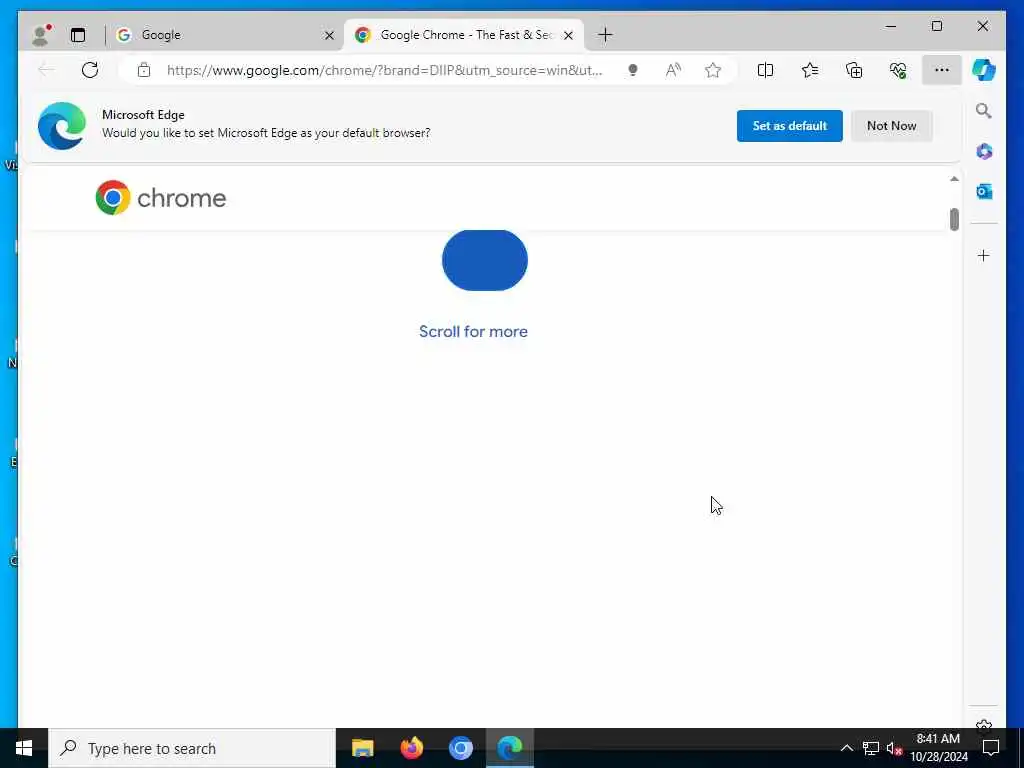Add this page to favorites star
The height and width of the screenshot is (768, 1024).
click(x=713, y=70)
